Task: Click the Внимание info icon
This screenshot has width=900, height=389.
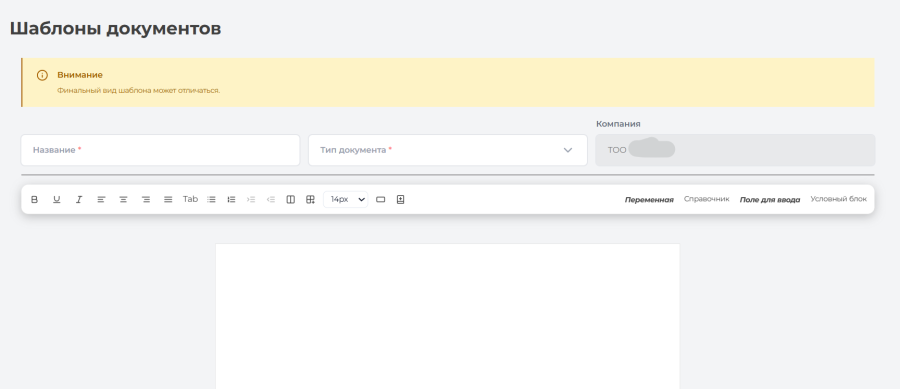Action: (x=42, y=75)
